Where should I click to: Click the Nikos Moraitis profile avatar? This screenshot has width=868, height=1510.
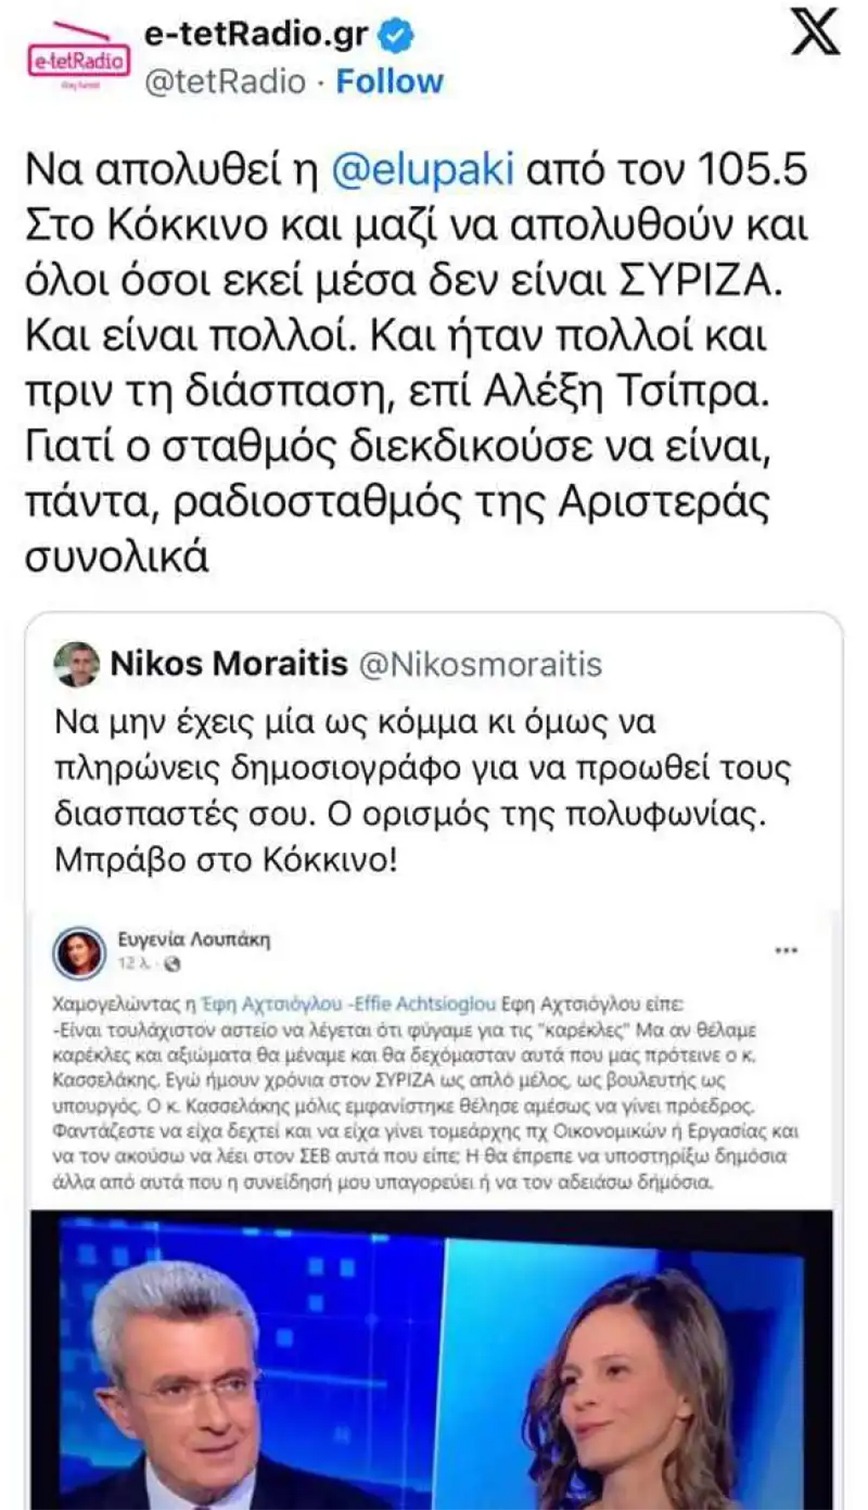click(77, 664)
